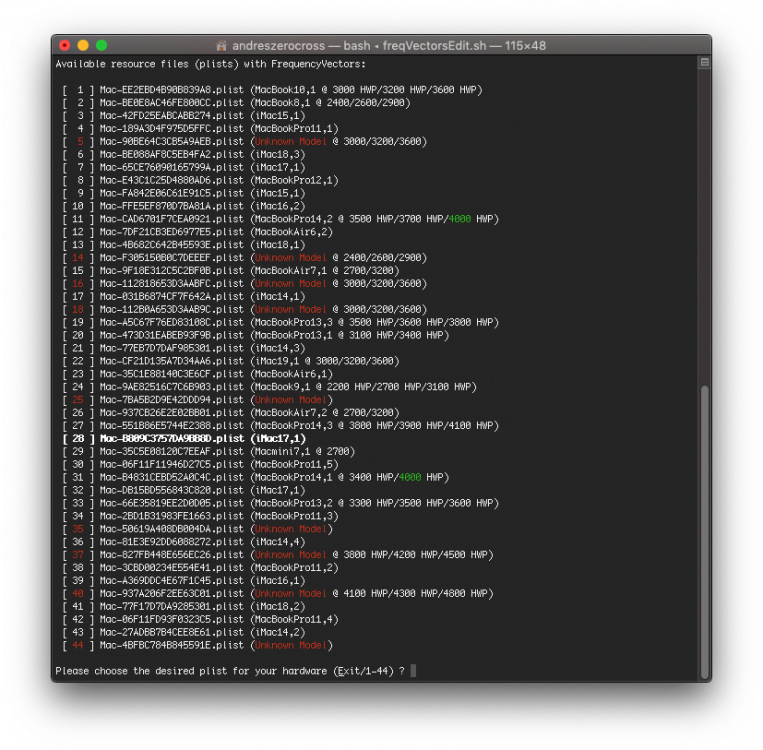This screenshot has height=750, width=763.
Task: Select row 15 with MacBookAir7,1 @ 2700/3200
Action: pos(231,271)
